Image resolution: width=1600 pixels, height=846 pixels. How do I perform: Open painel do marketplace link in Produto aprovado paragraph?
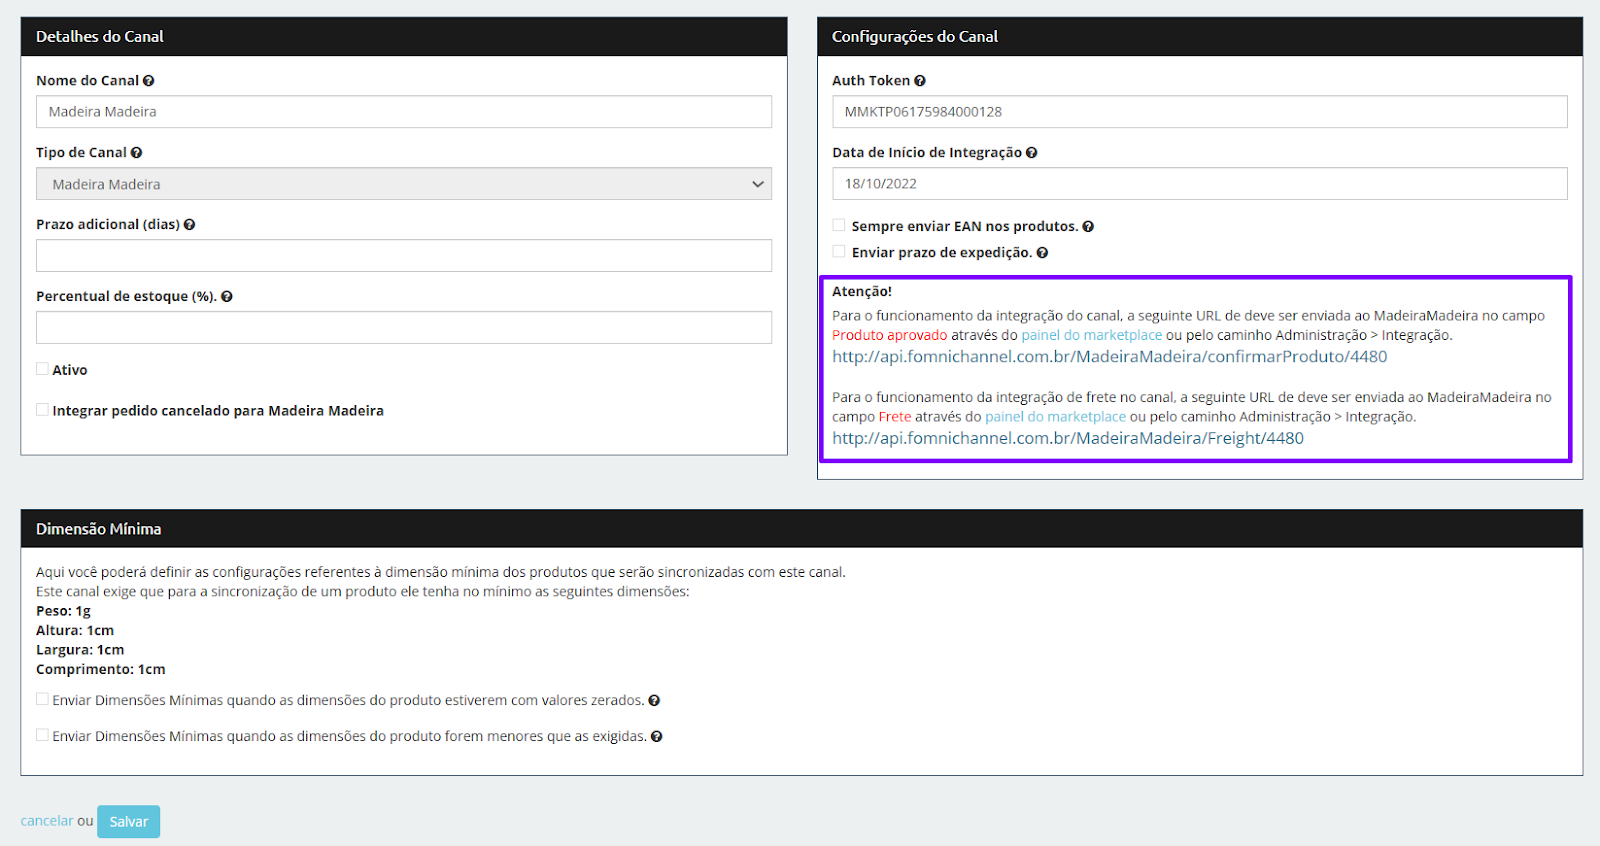1092,335
